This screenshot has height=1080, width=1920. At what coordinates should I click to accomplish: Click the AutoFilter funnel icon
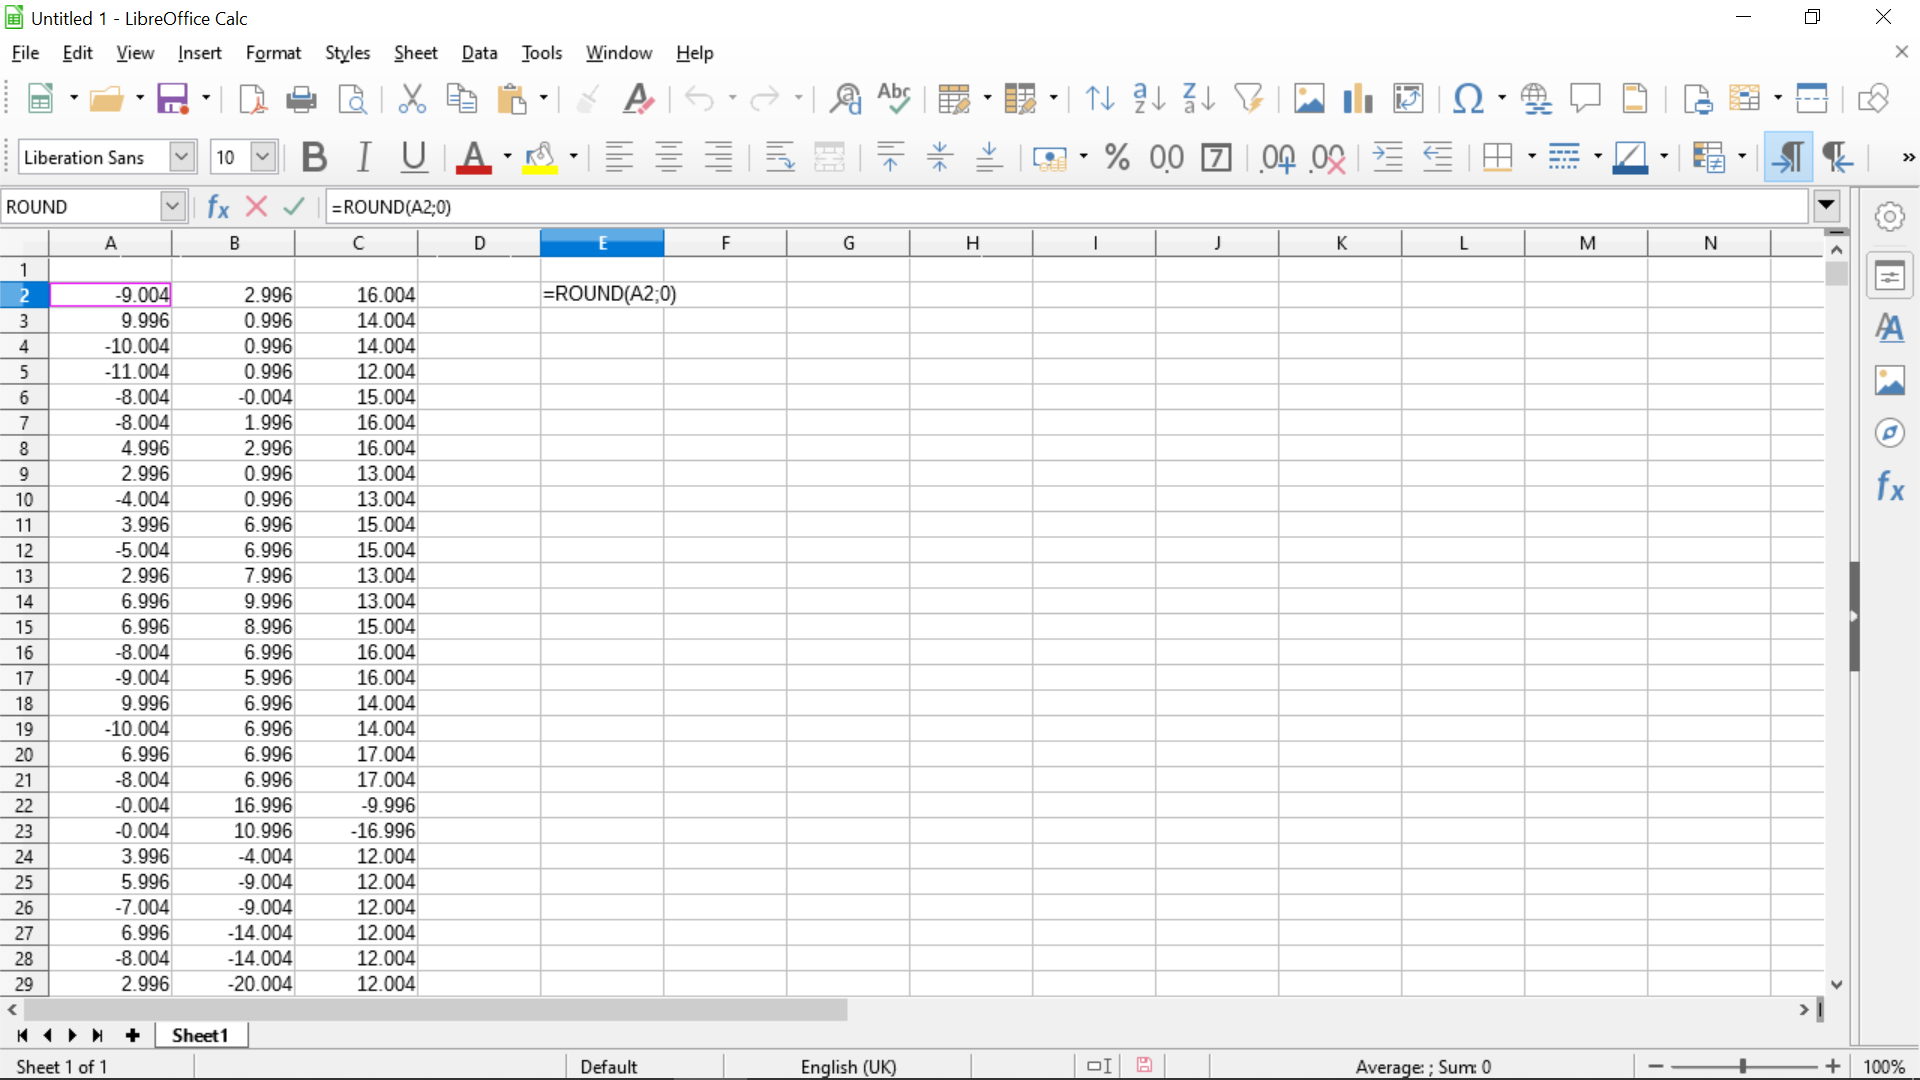tap(1248, 98)
